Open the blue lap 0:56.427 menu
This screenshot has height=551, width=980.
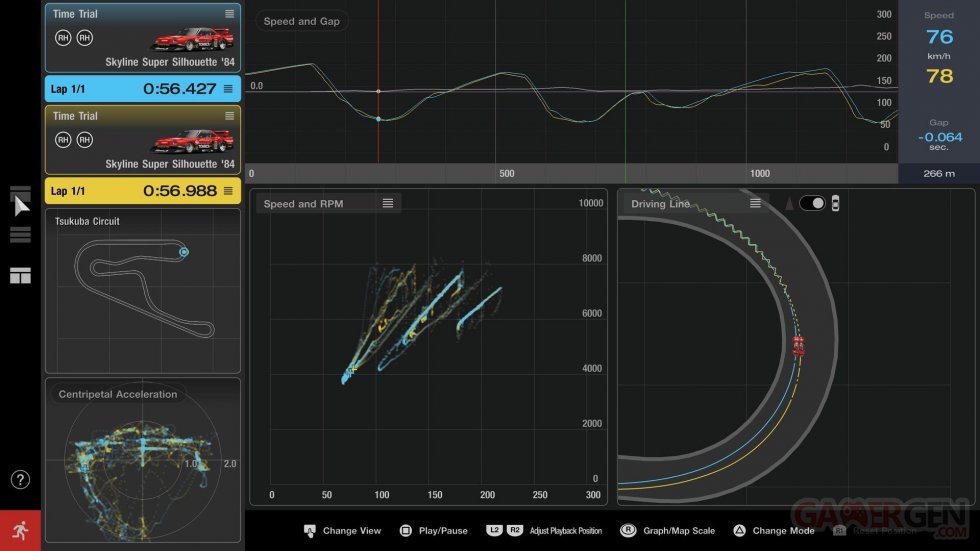pos(228,89)
